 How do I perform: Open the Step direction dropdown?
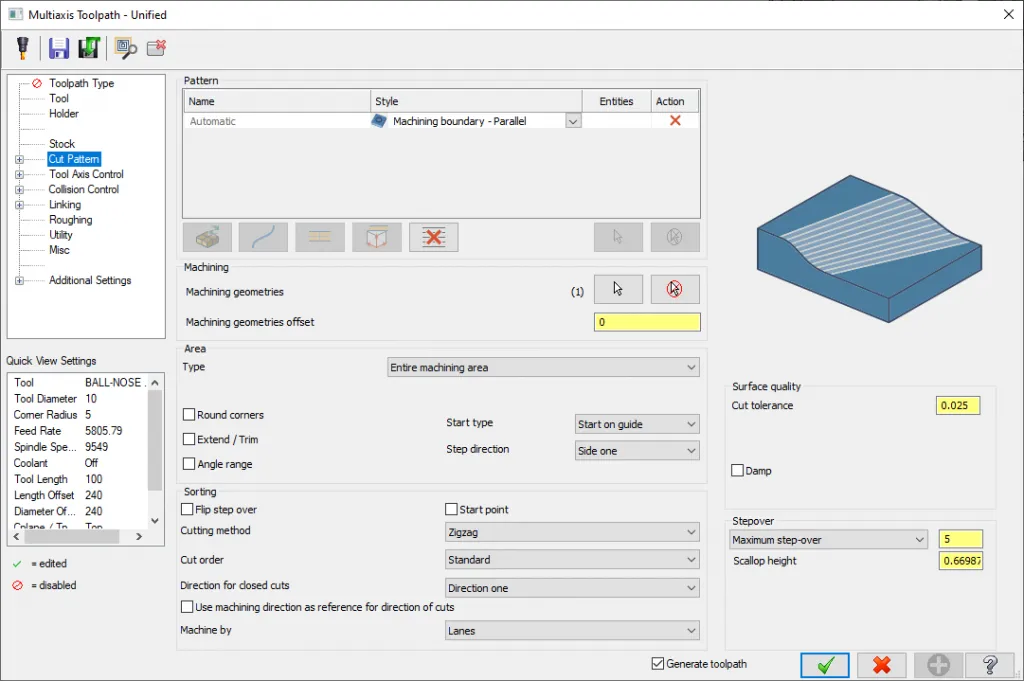[x=637, y=451]
